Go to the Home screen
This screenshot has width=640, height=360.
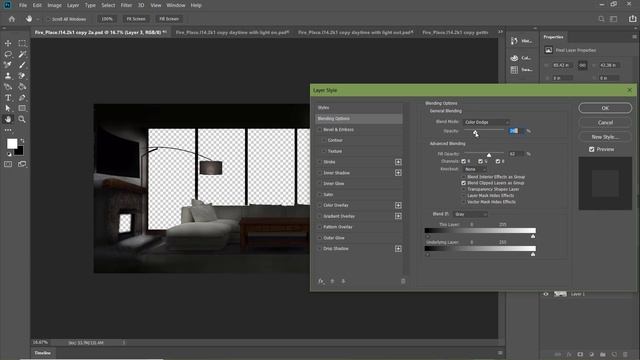pos(12,19)
